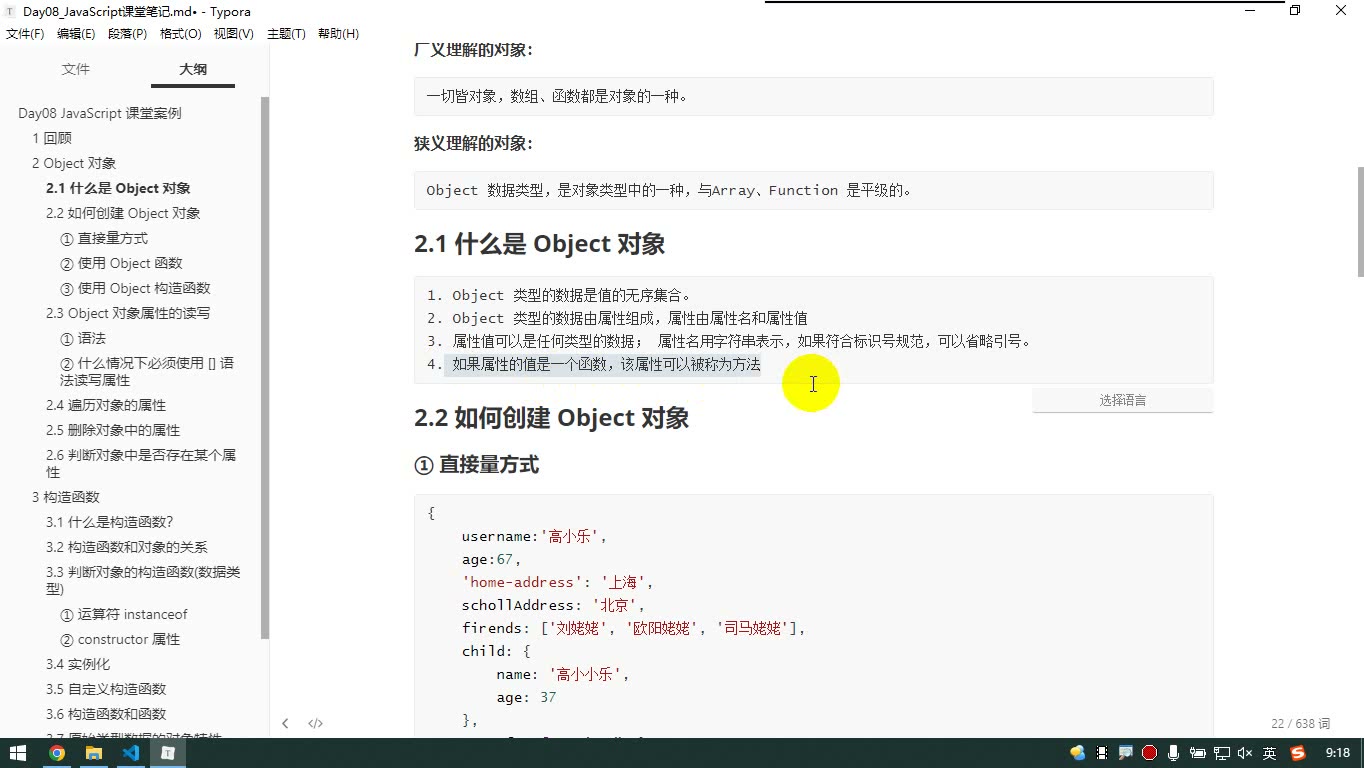
Task: Launch Chrome from the taskbar
Action: tap(57, 753)
